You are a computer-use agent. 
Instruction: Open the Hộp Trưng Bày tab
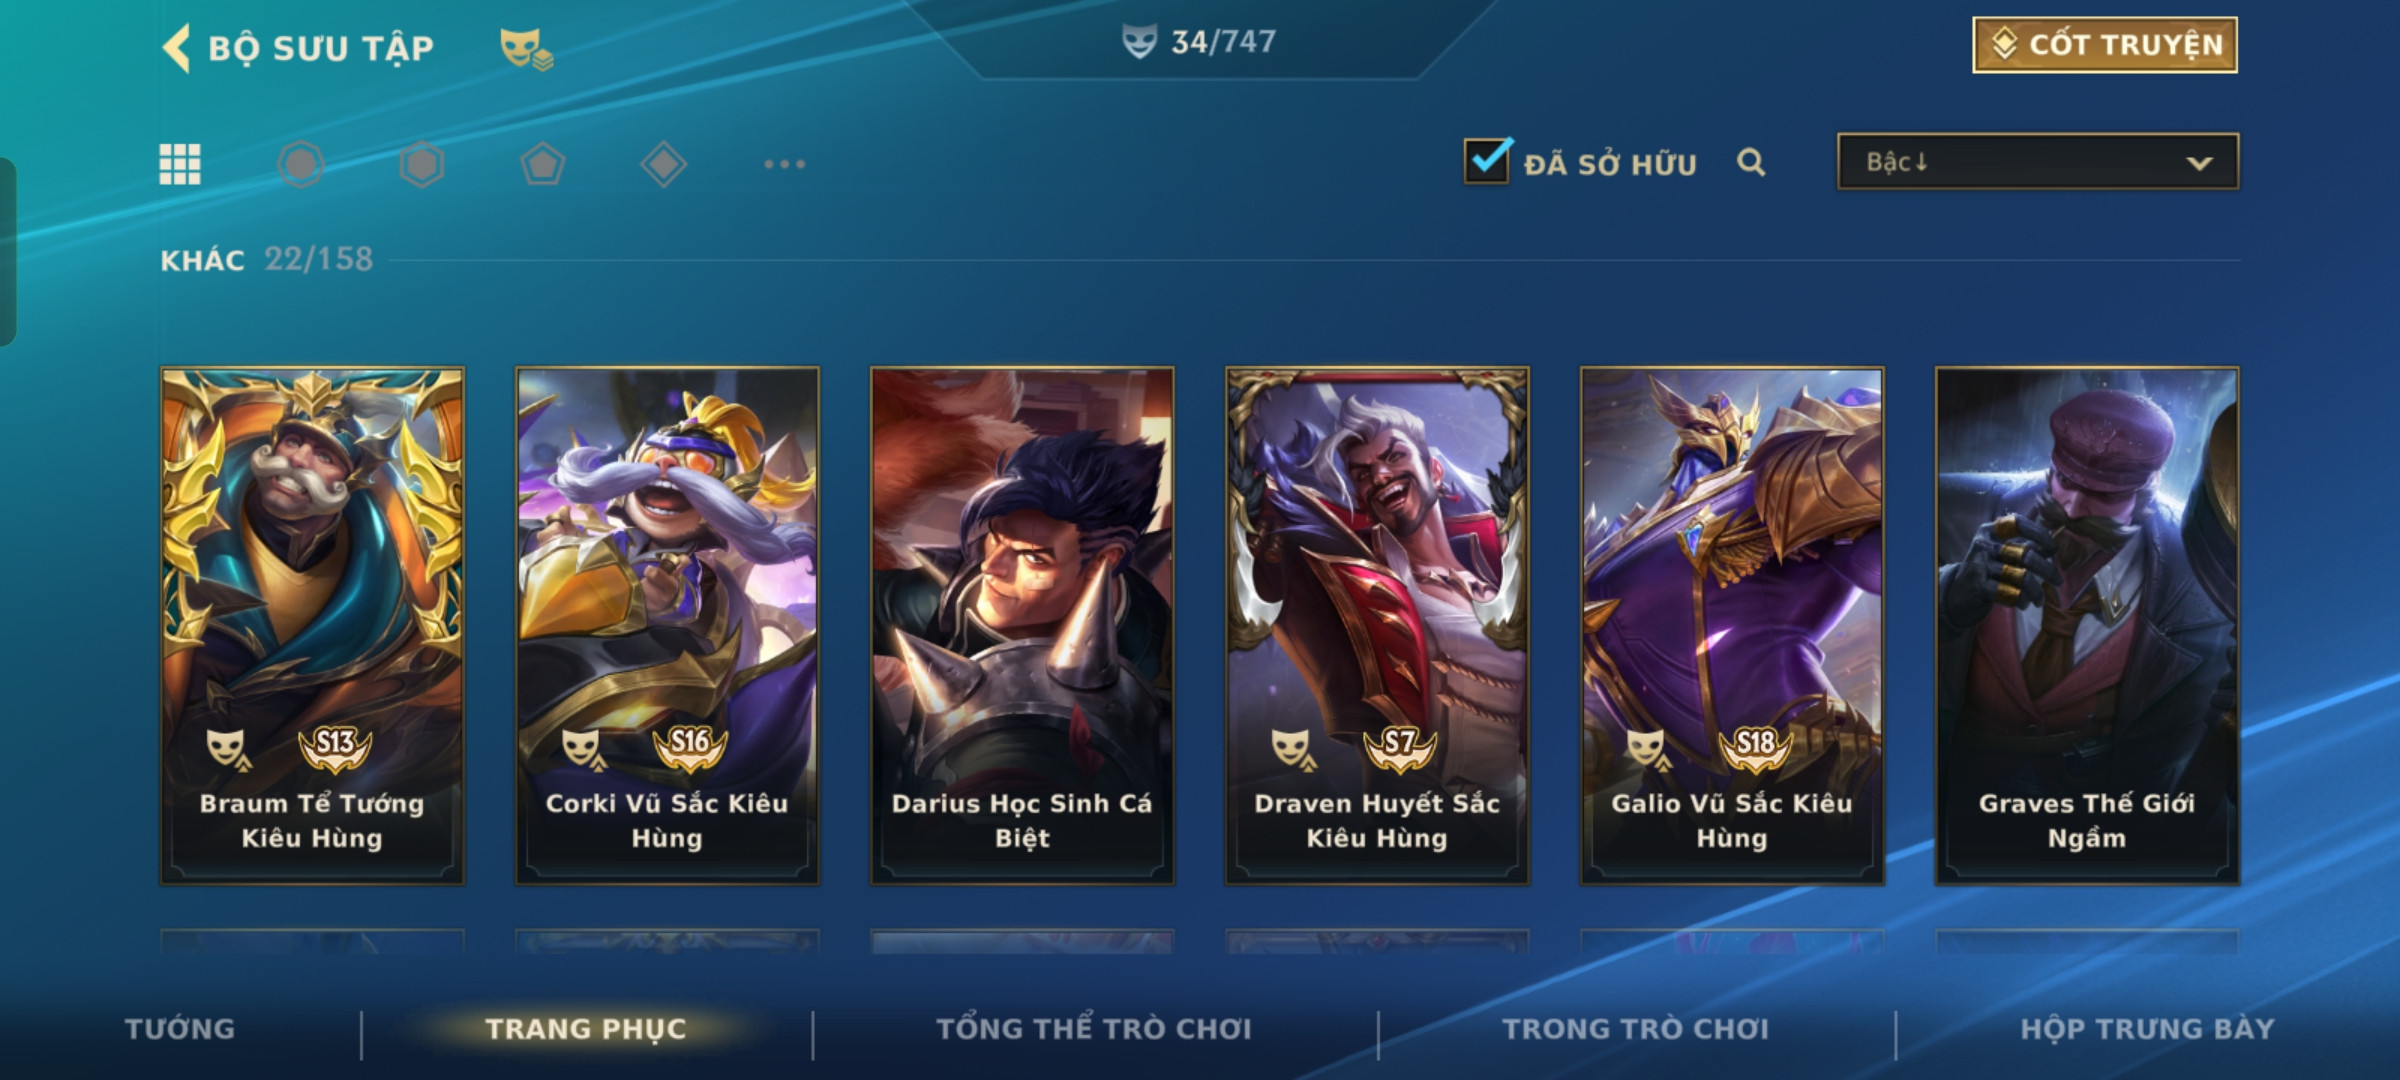click(2147, 1029)
